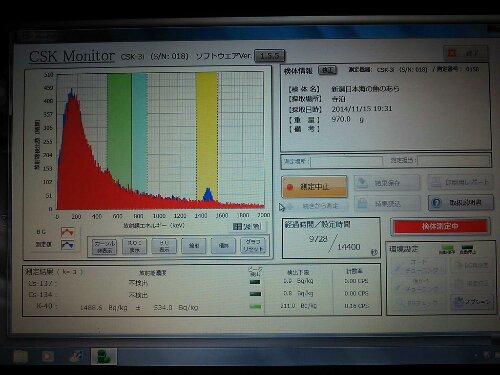Click the measured-value blue spectrum icon
Viewport: 500px width, 375px height.
68,245
